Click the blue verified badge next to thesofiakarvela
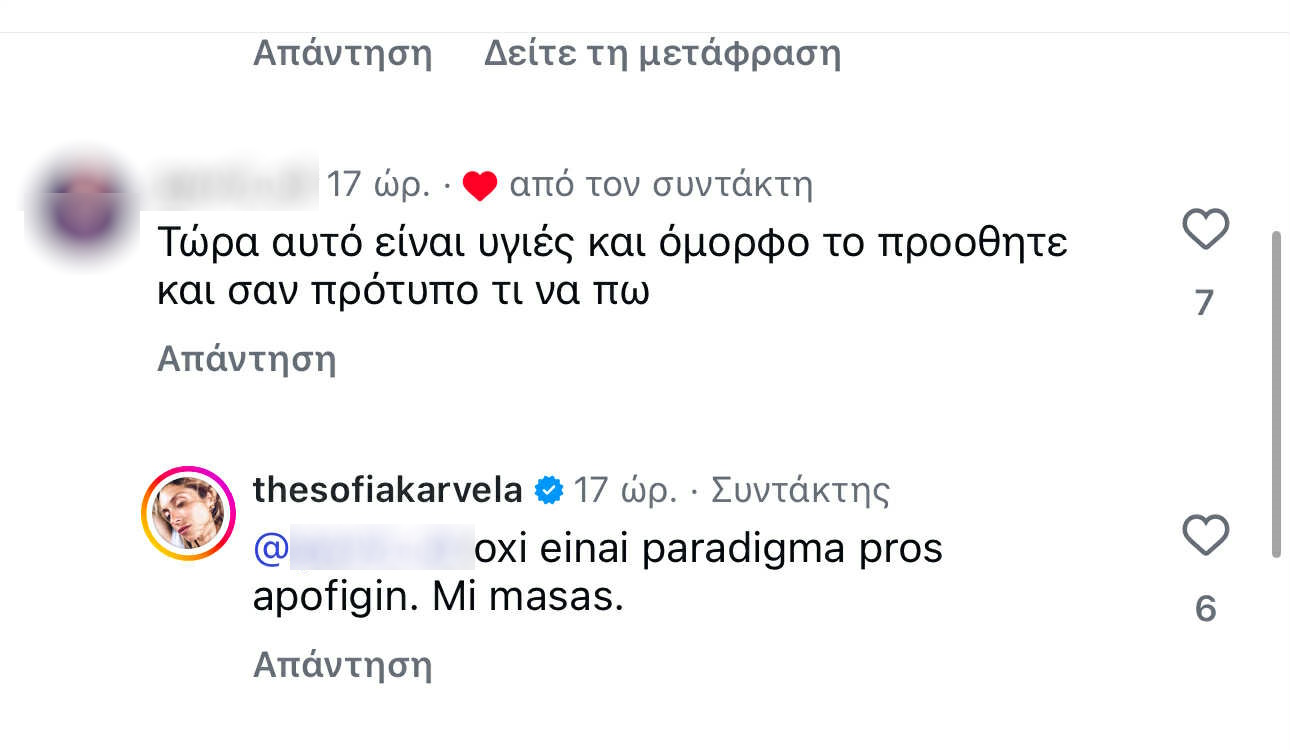The height and width of the screenshot is (750, 1290). [549, 491]
